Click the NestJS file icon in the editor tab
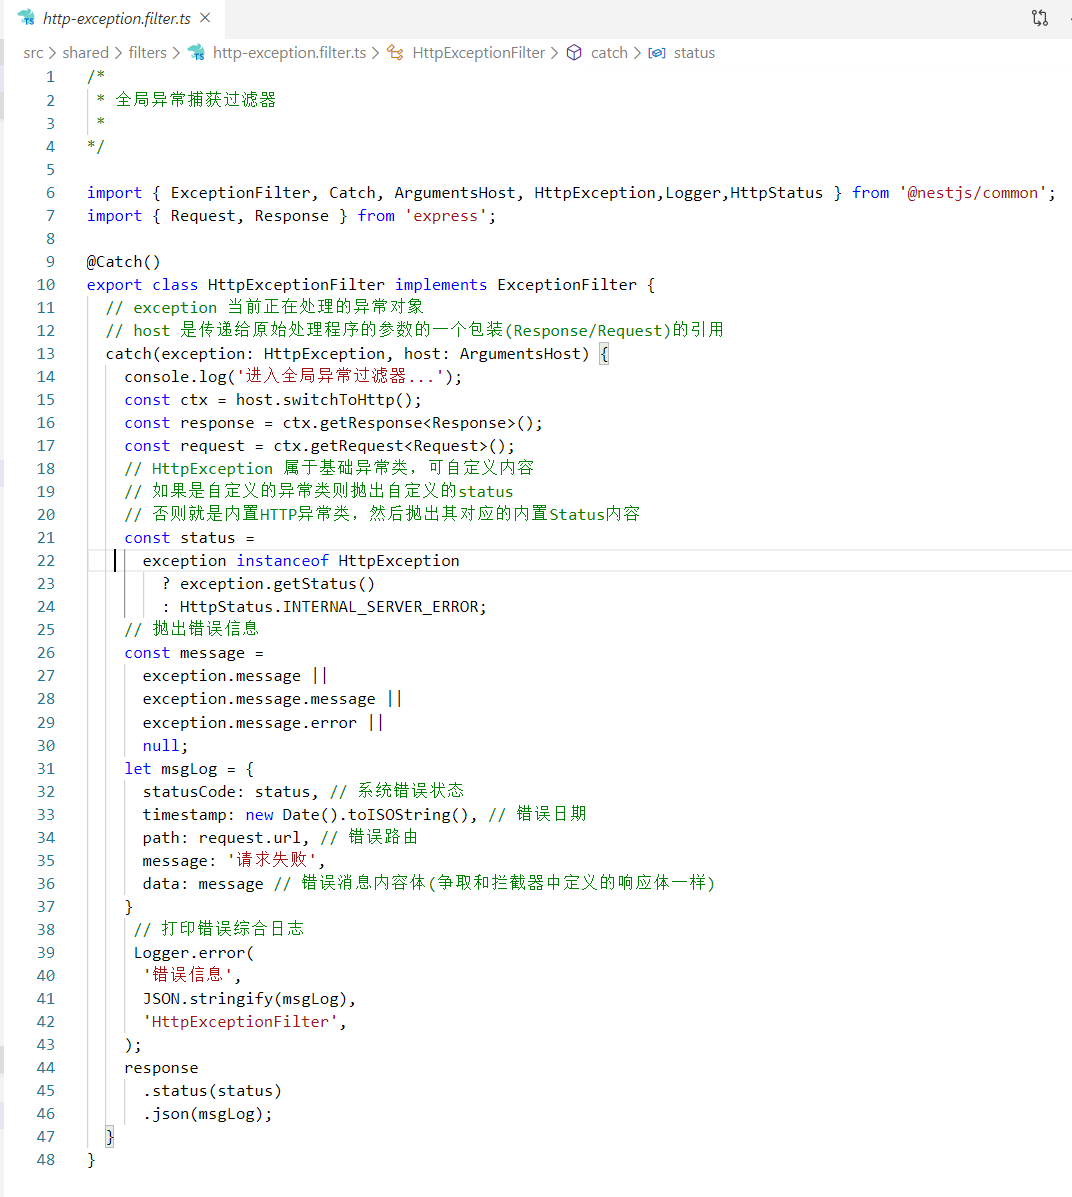Viewport: 1072px width, 1197px height. (x=27, y=17)
